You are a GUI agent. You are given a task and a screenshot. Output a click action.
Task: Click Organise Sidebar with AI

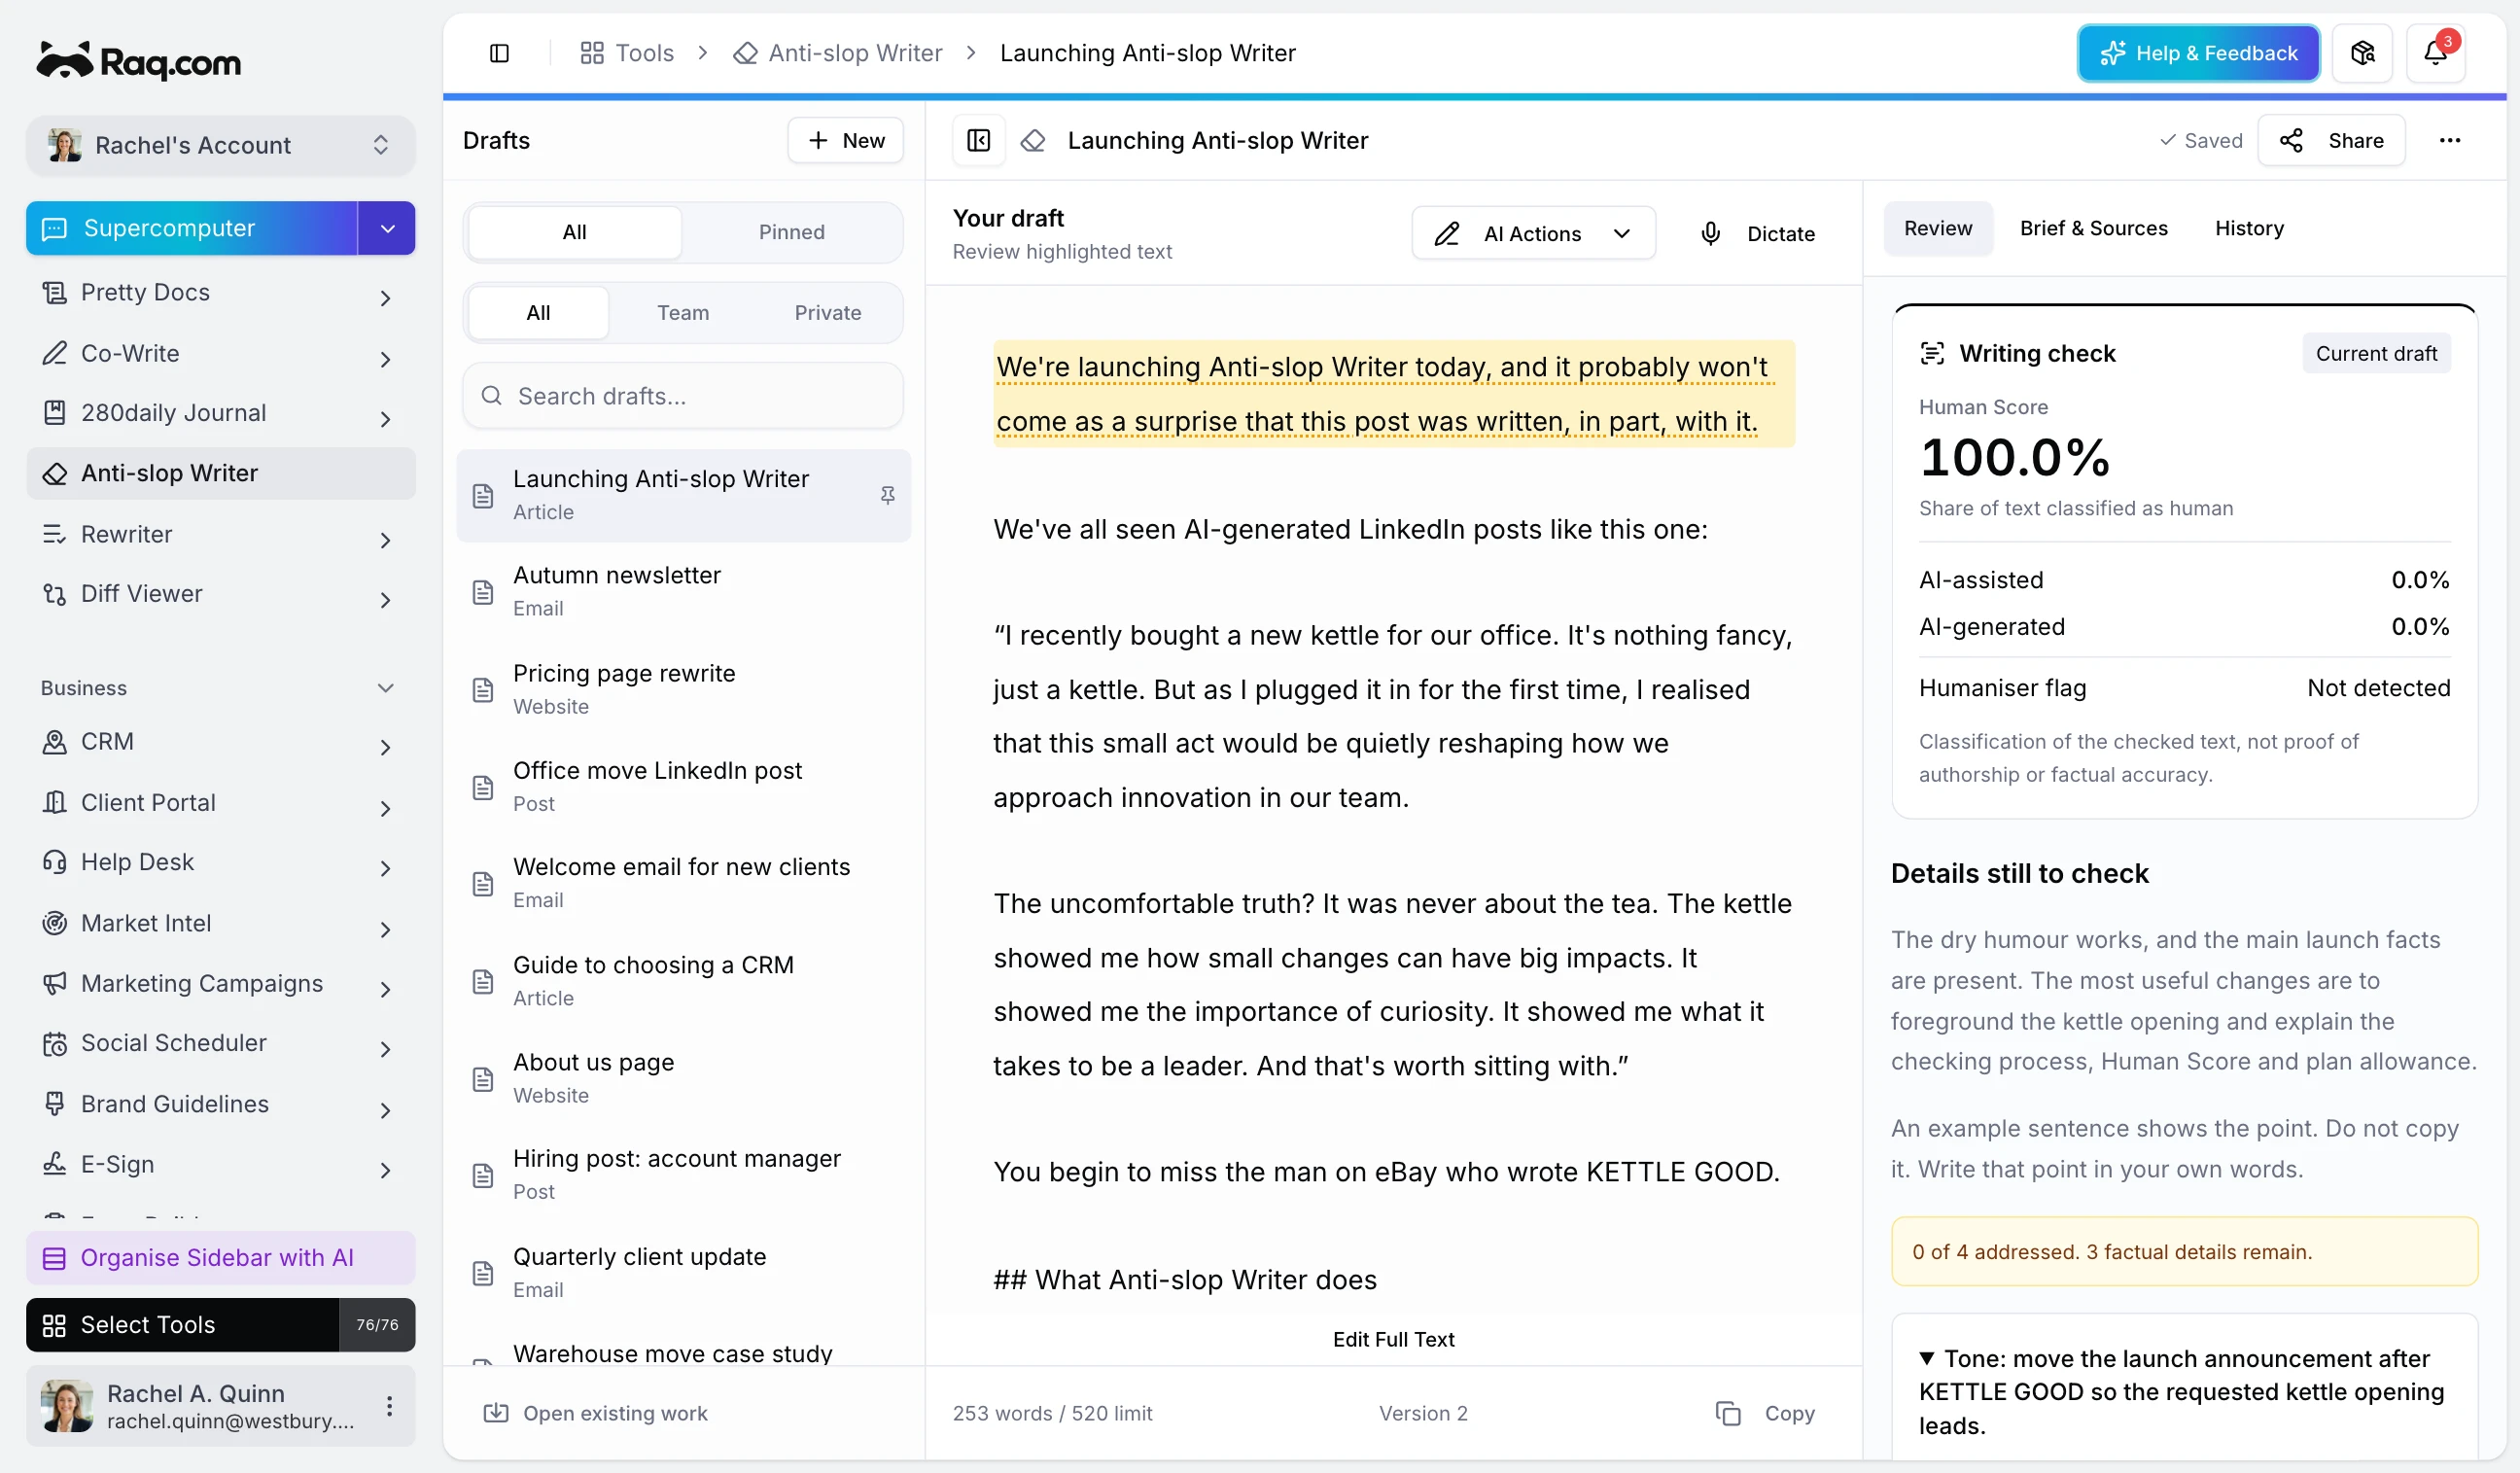pyautogui.click(x=220, y=1257)
